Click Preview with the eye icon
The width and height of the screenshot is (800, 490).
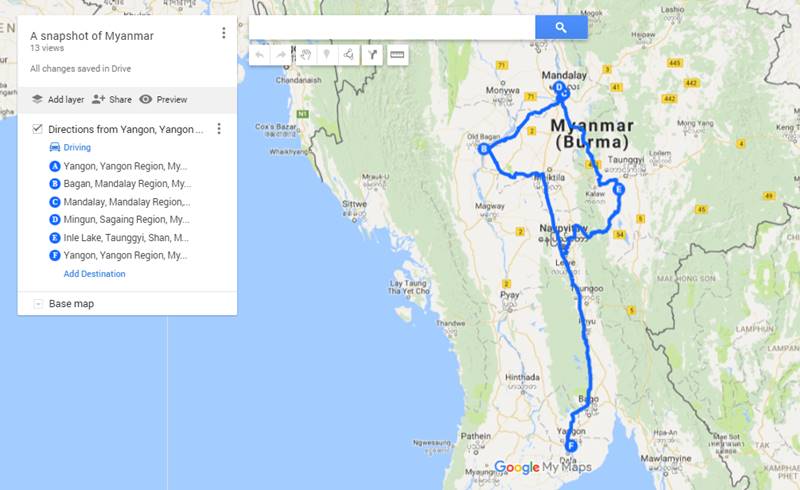163,100
